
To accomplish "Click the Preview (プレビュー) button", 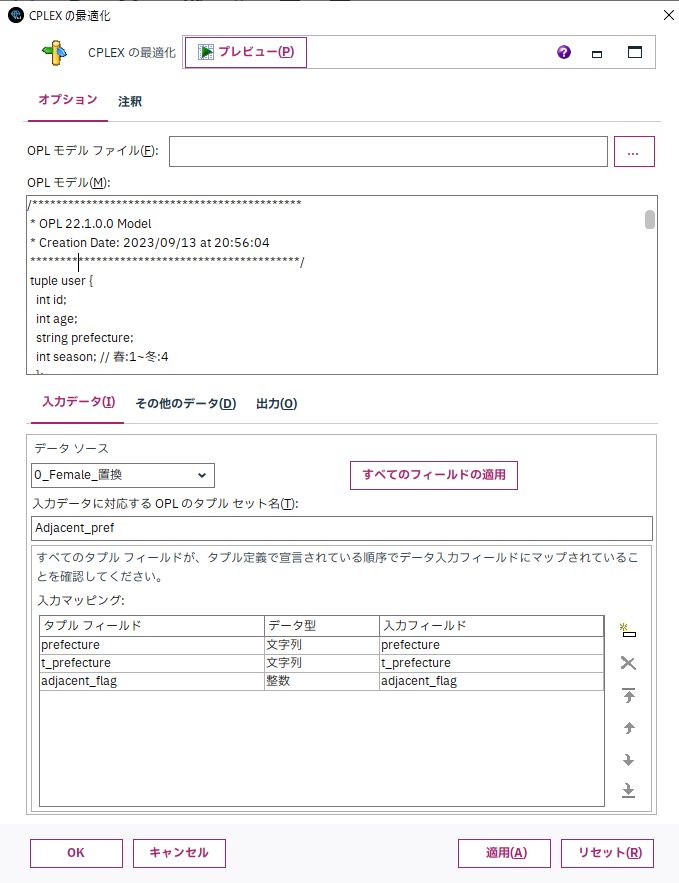I will [x=245, y=52].
